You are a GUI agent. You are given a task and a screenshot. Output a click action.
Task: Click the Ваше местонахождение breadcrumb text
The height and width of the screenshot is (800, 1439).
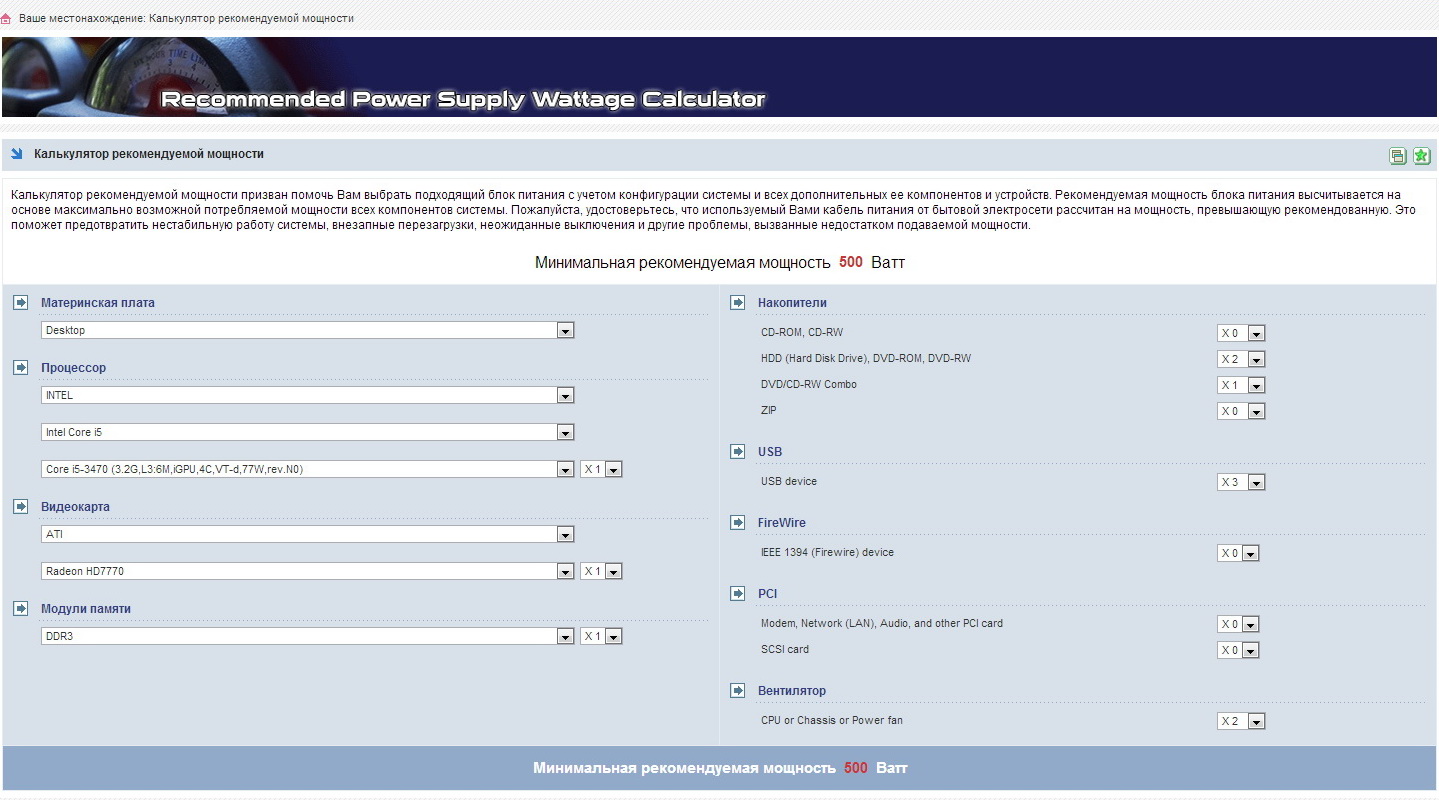click(x=186, y=19)
